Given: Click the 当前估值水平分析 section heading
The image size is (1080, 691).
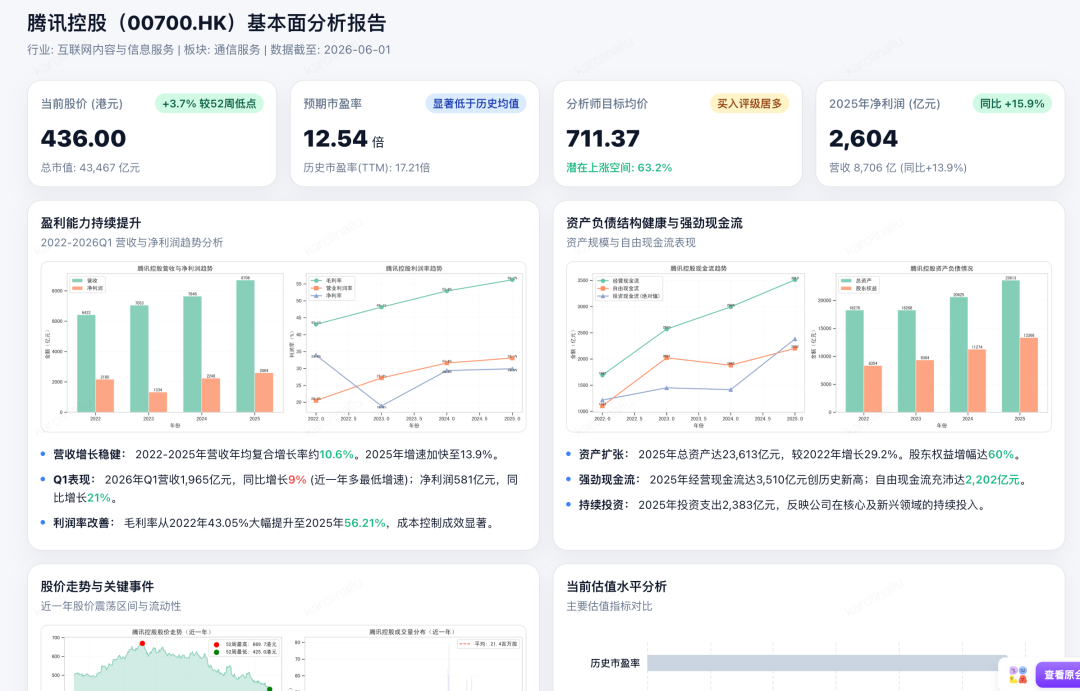Looking at the screenshot, I should [x=616, y=586].
